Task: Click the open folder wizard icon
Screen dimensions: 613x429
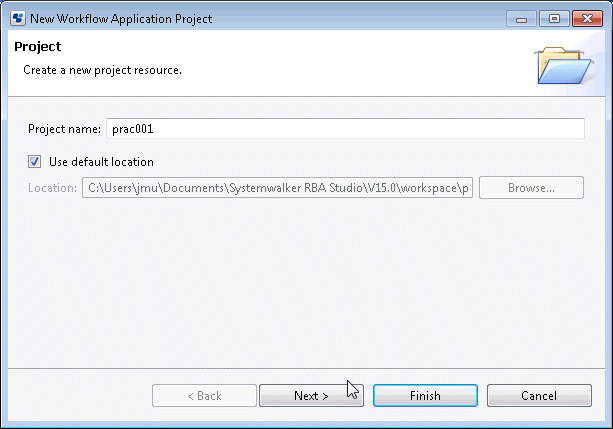Action: click(x=564, y=65)
